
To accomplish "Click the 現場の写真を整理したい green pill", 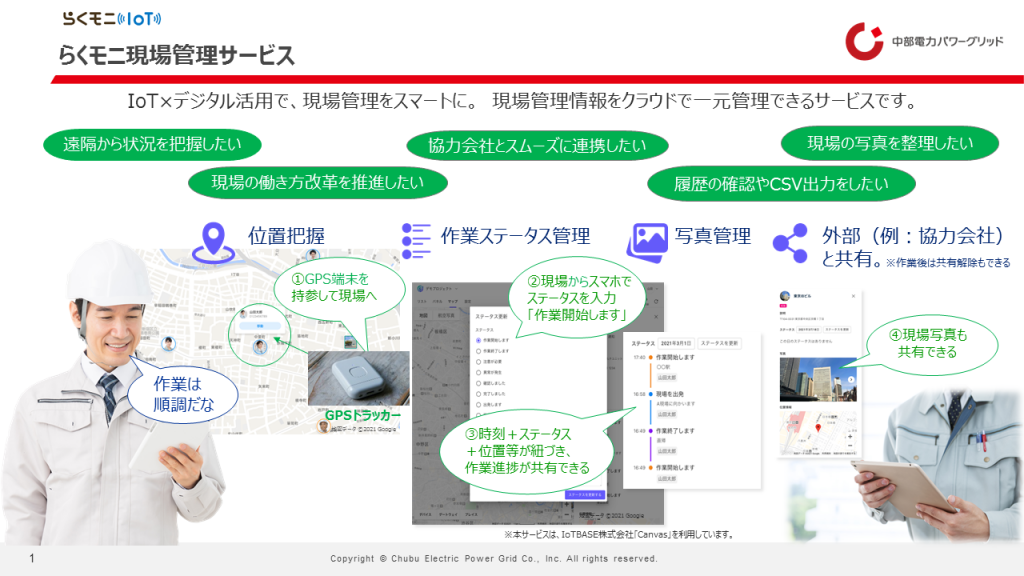I will 889,143.
